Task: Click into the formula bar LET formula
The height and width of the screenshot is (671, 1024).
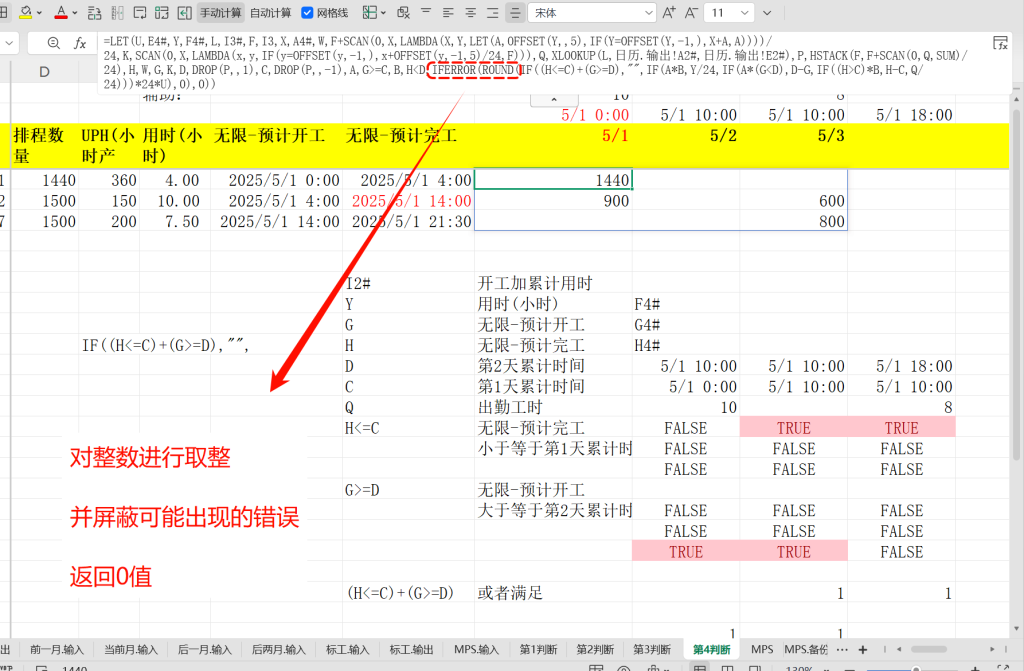Action: click(x=536, y=62)
